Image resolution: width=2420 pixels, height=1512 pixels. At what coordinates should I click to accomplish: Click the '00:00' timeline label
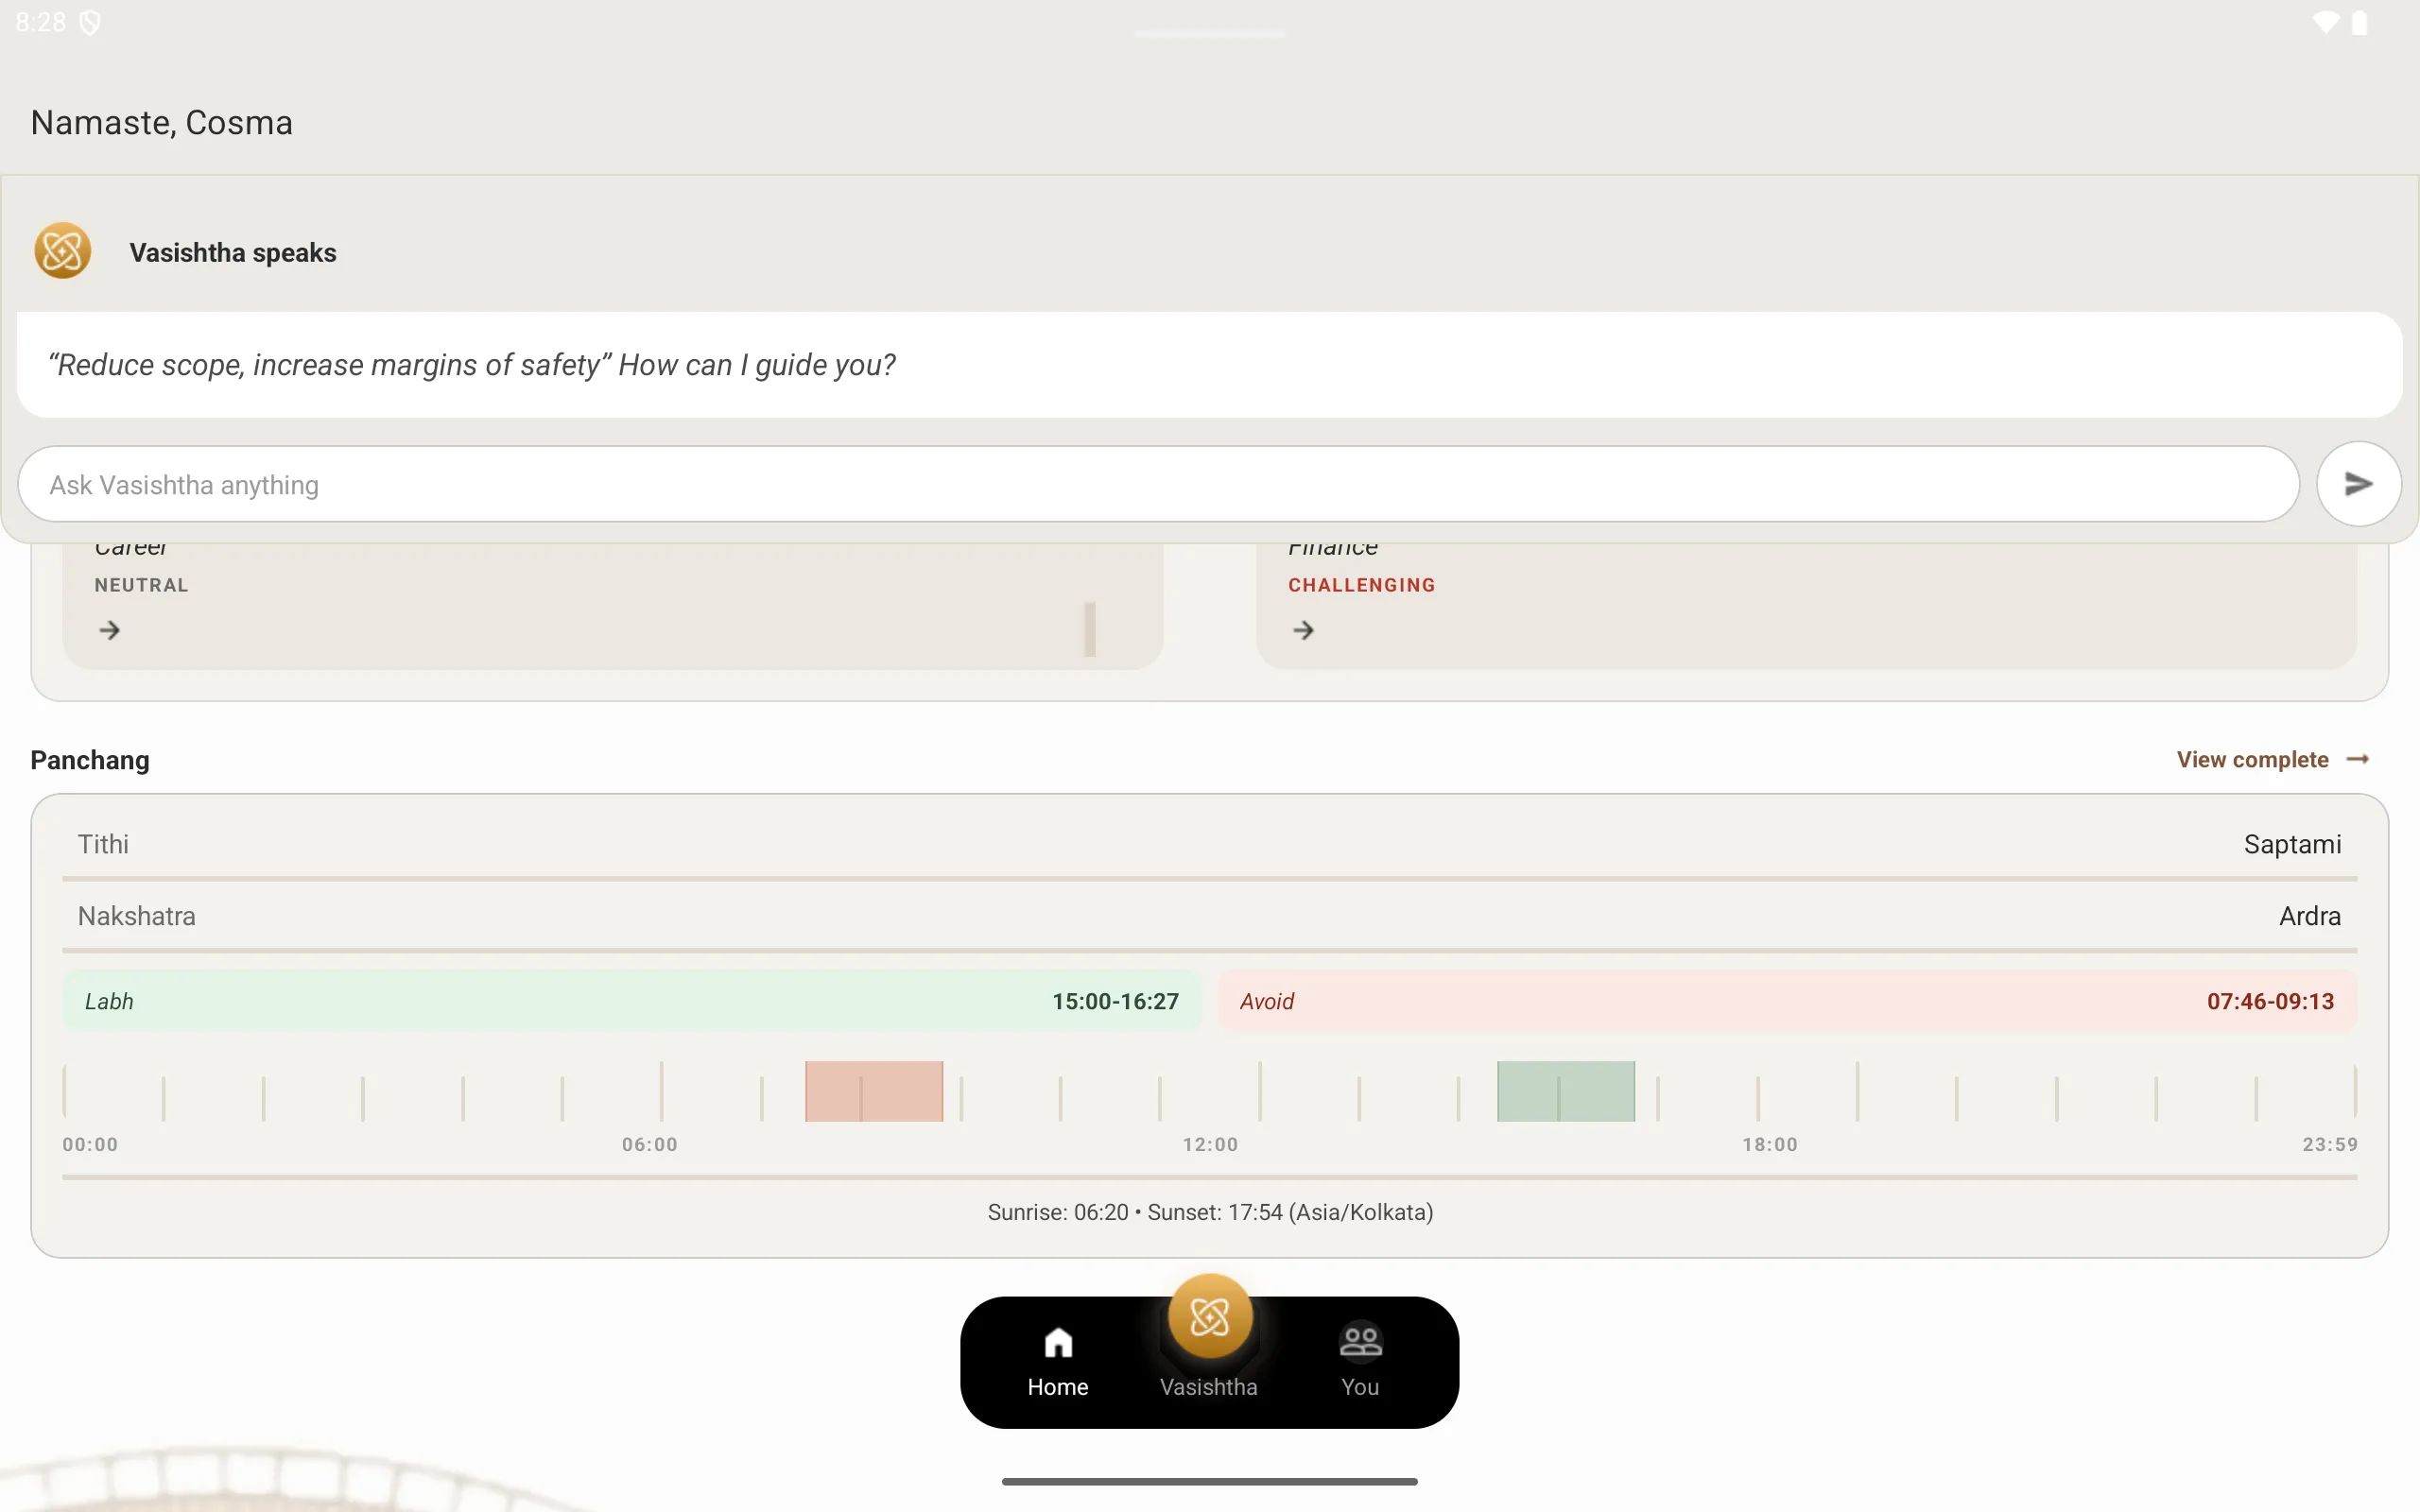tap(90, 1144)
